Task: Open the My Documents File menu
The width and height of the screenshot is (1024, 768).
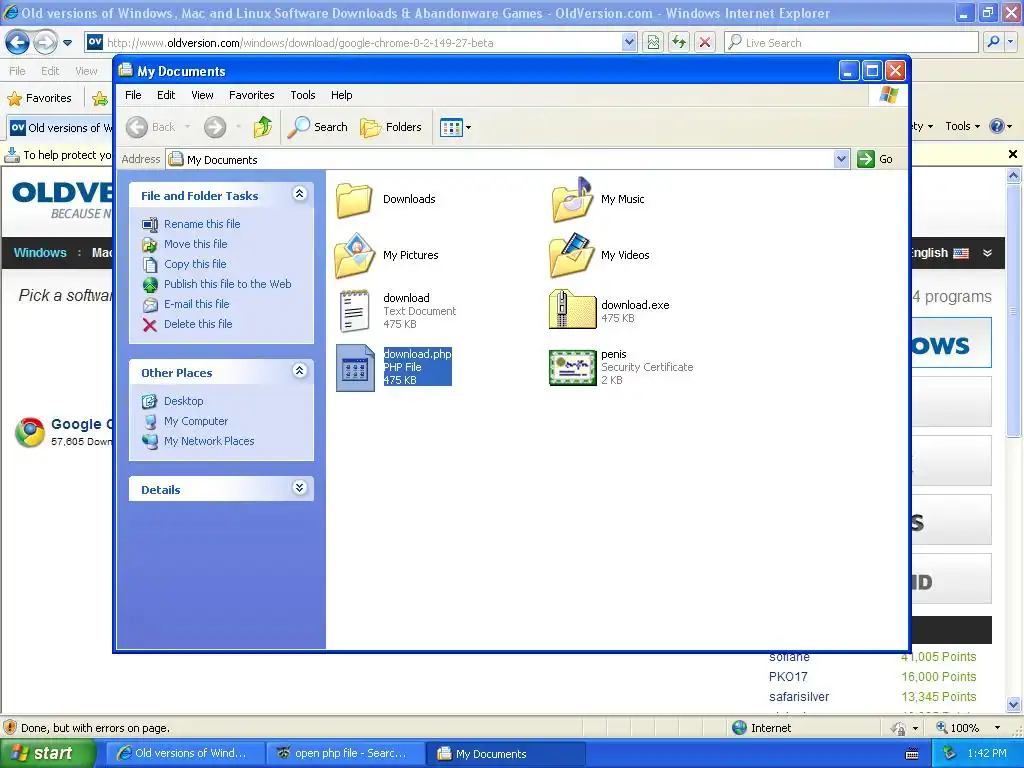Action: [x=133, y=95]
